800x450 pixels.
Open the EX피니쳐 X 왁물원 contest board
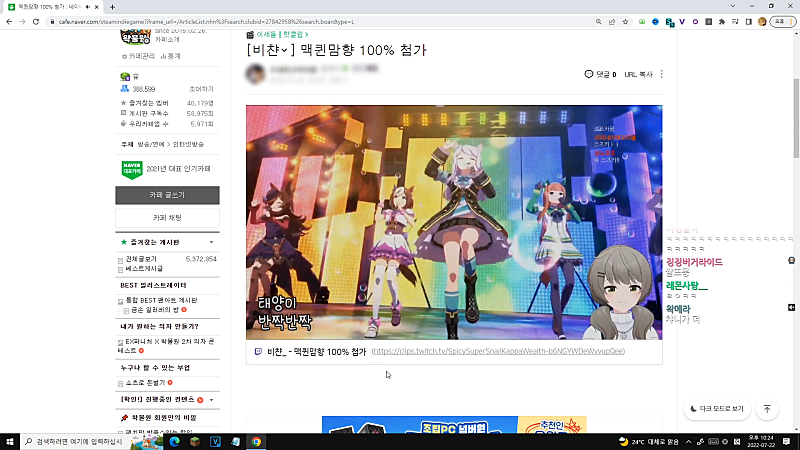pos(166,346)
